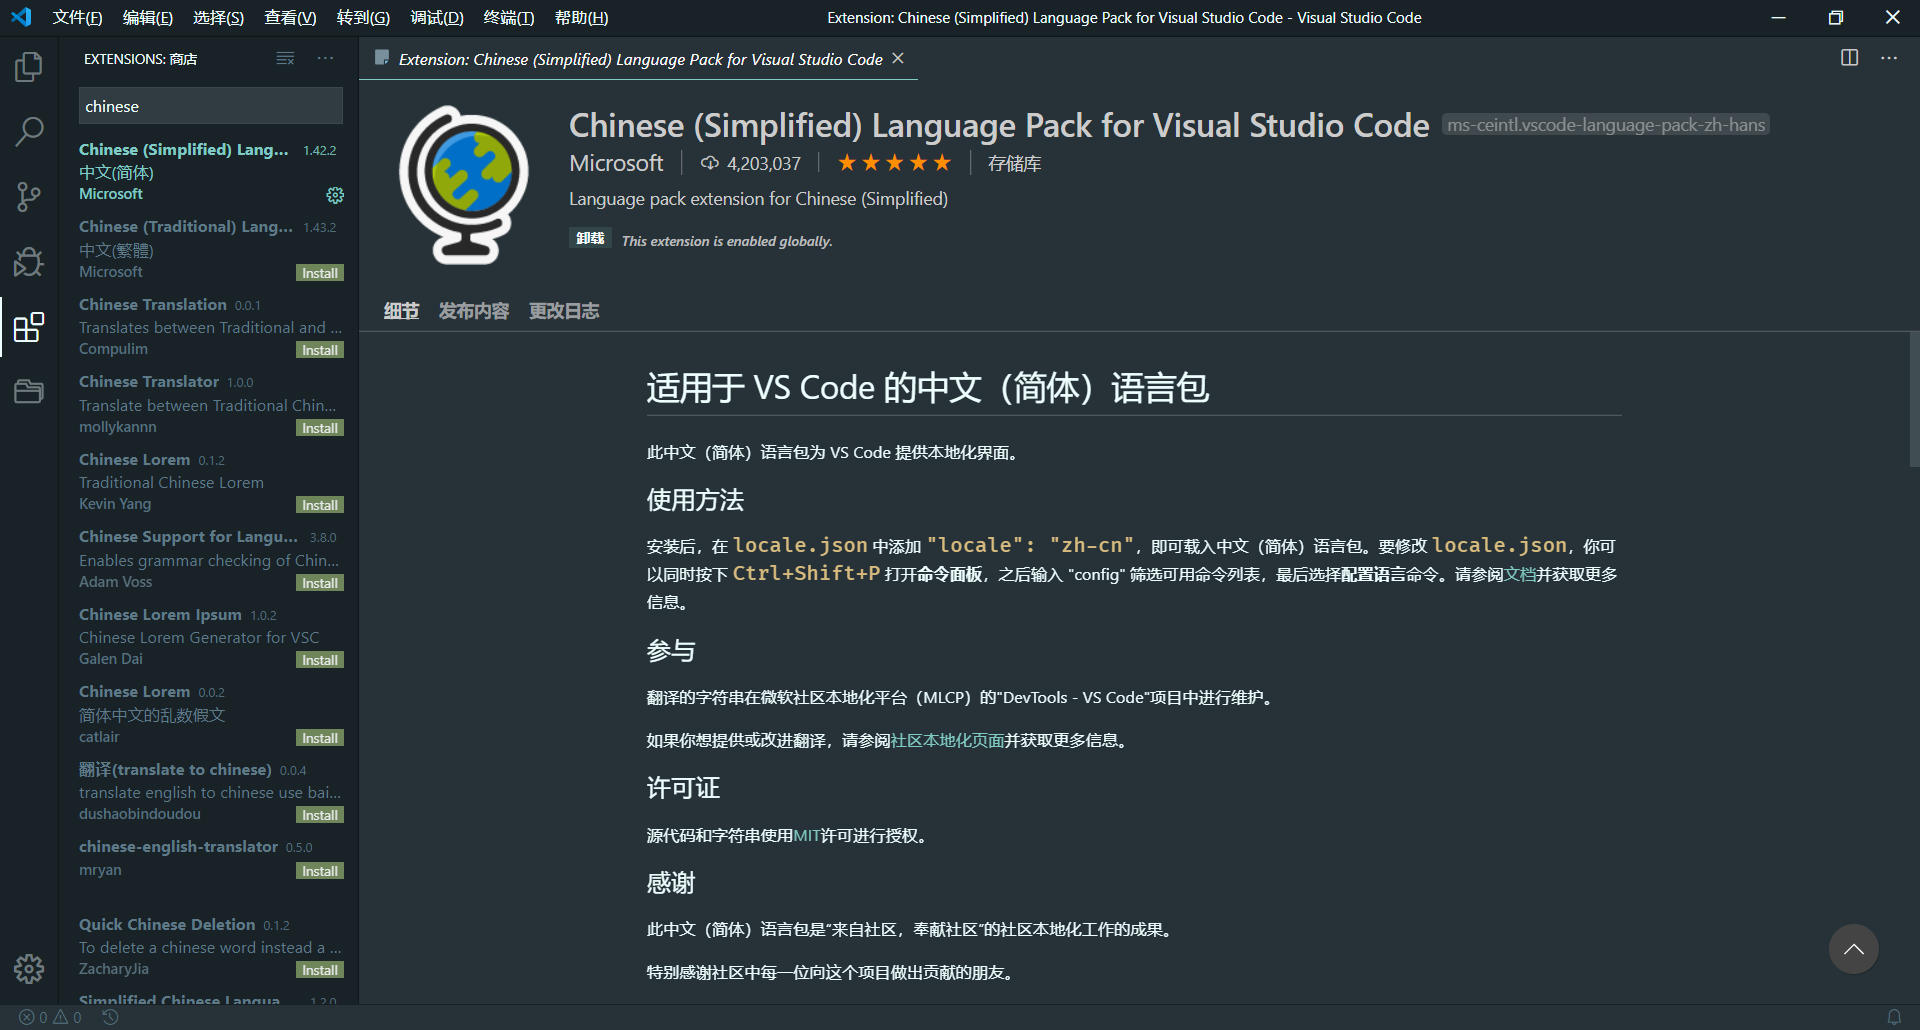The image size is (1920, 1030).
Task: Install Chinese Lorem by Kevin Yang
Action: 320,505
